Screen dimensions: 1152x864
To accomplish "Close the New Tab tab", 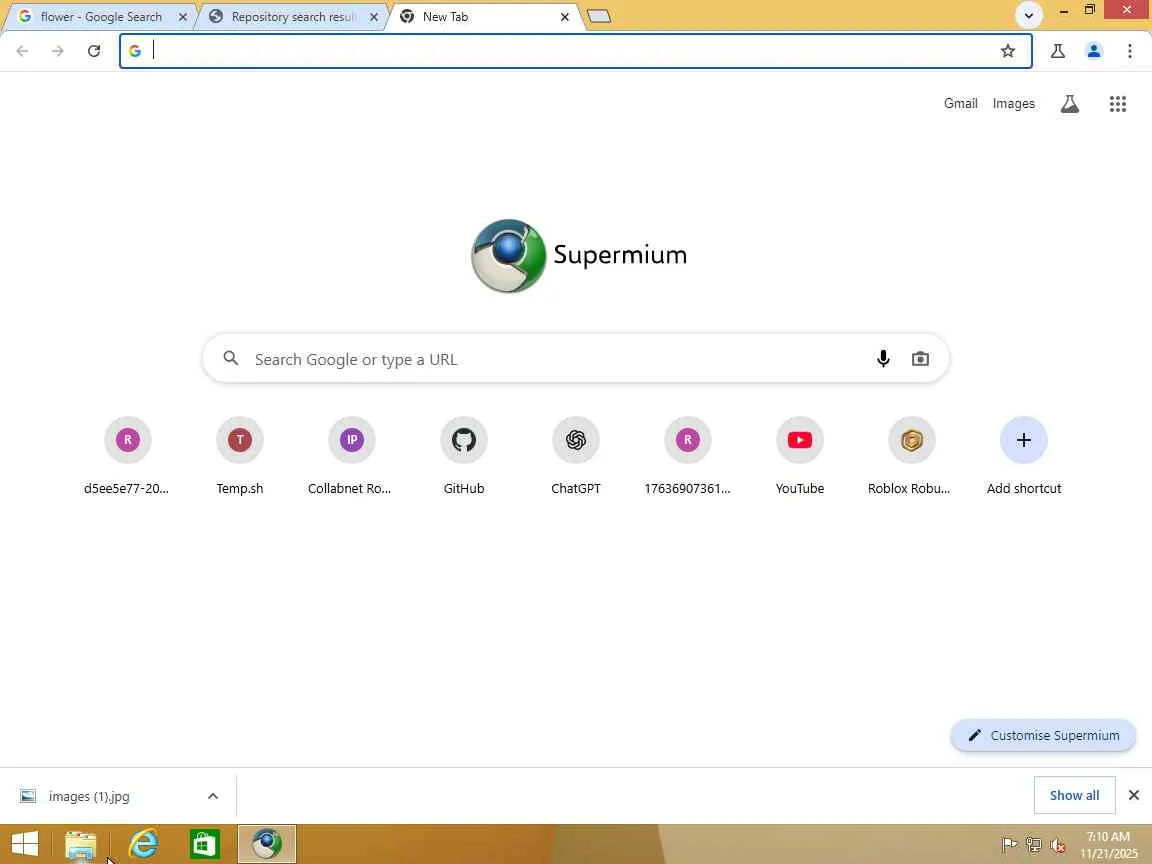I will click(564, 16).
